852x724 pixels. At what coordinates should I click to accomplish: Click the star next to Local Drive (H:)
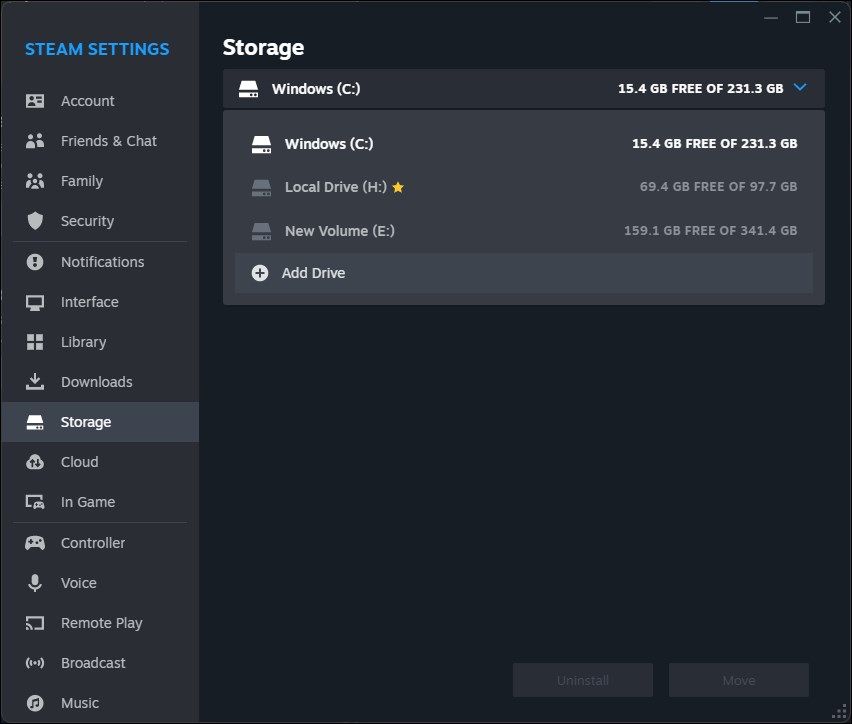(x=397, y=186)
